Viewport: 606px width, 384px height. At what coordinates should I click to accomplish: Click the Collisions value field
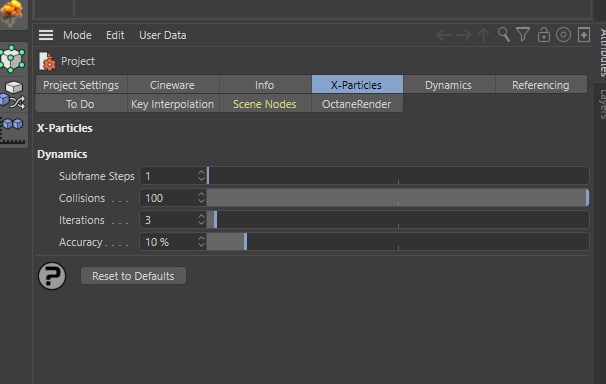[x=169, y=198]
